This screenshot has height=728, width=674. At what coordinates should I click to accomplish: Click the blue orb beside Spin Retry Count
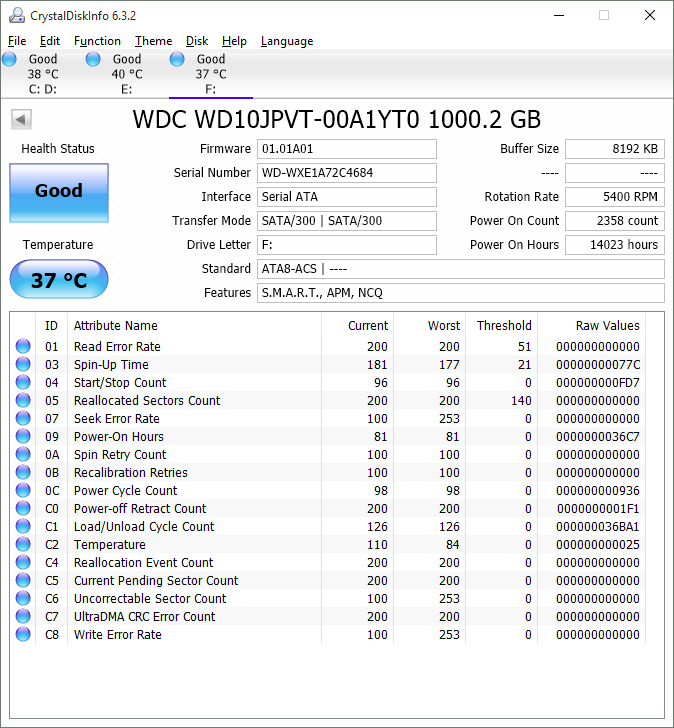[x=23, y=454]
